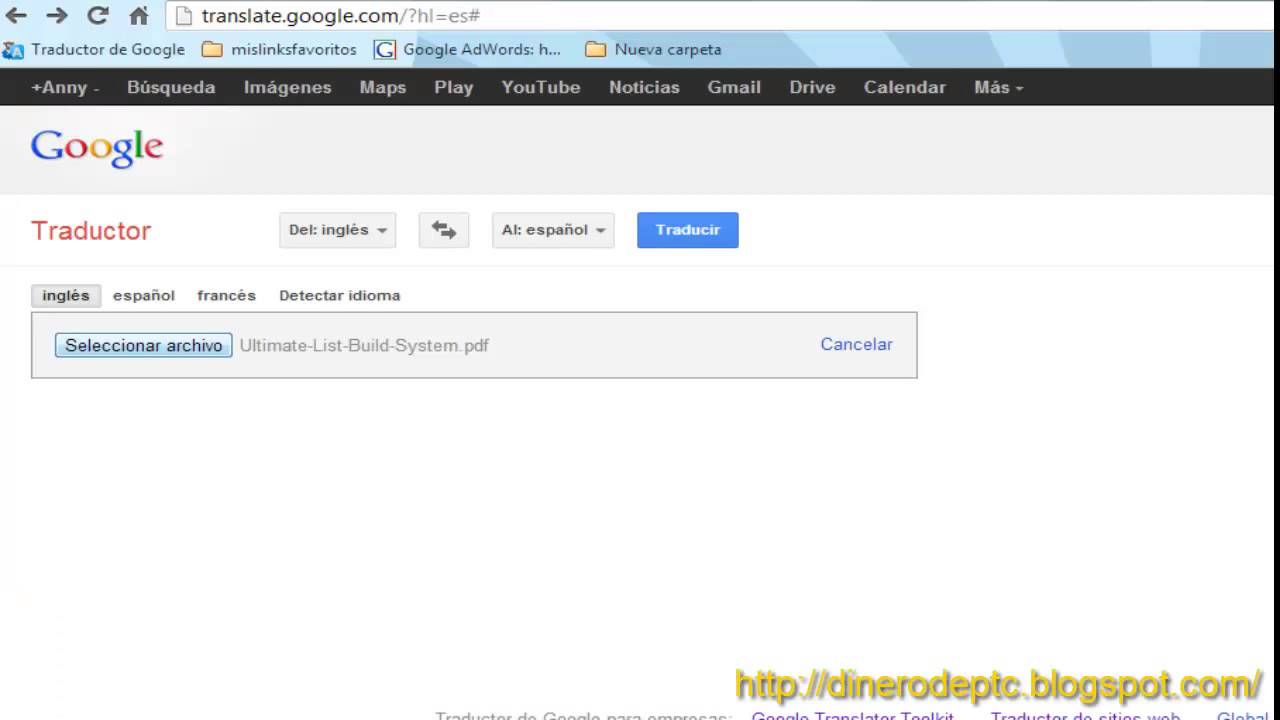Viewport: 1280px width, 720px height.
Task: Open Gmail in the Google bar
Action: click(734, 87)
